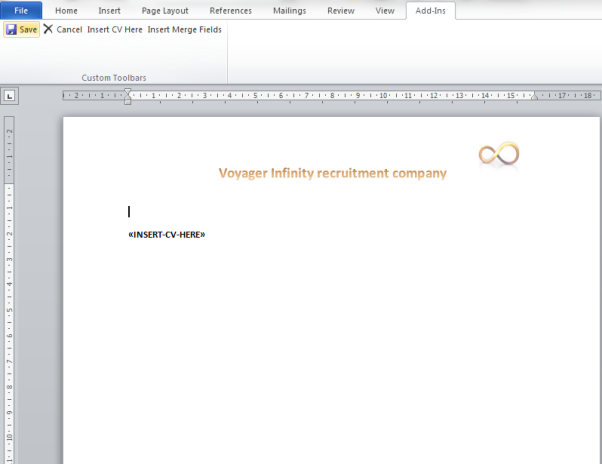Image resolution: width=602 pixels, height=464 pixels.
Task: Select the infinity logo image in header
Action: pos(498,154)
